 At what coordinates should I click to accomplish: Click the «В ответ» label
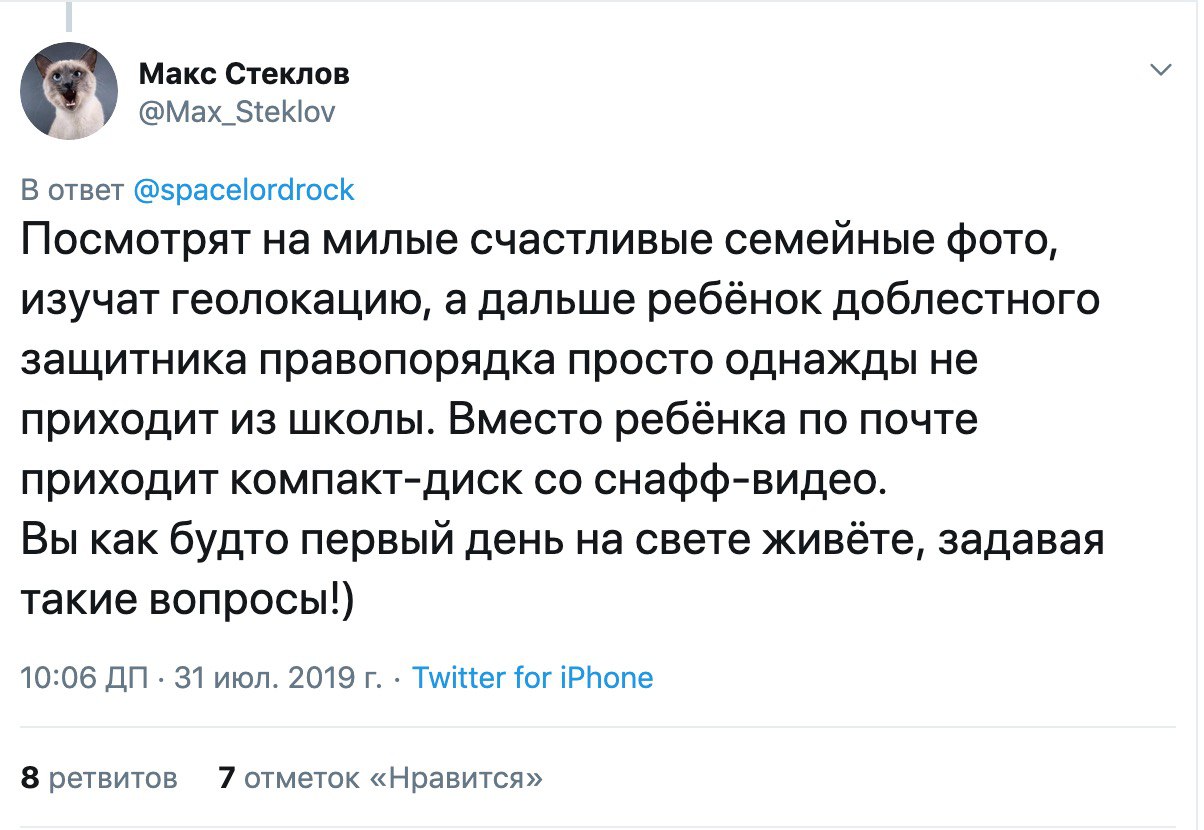coord(72,189)
